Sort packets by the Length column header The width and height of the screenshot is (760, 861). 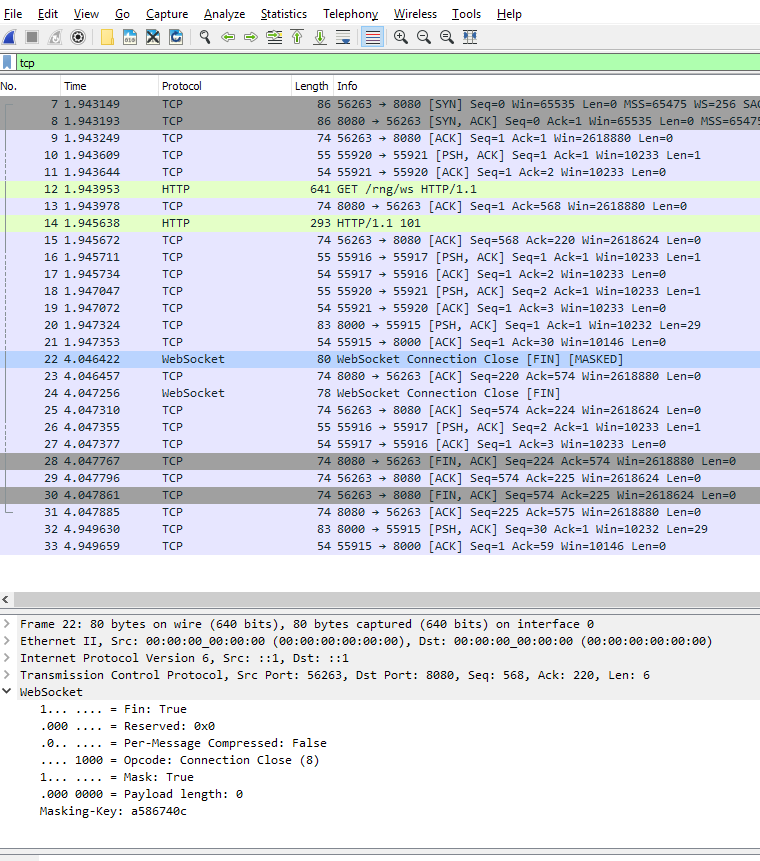point(311,86)
